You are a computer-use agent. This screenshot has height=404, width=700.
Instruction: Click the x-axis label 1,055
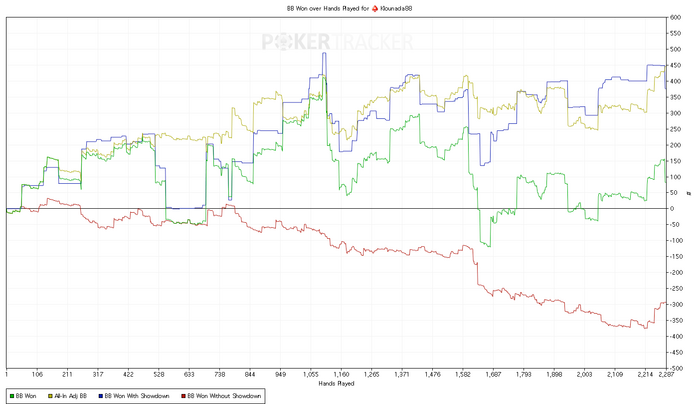311,375
